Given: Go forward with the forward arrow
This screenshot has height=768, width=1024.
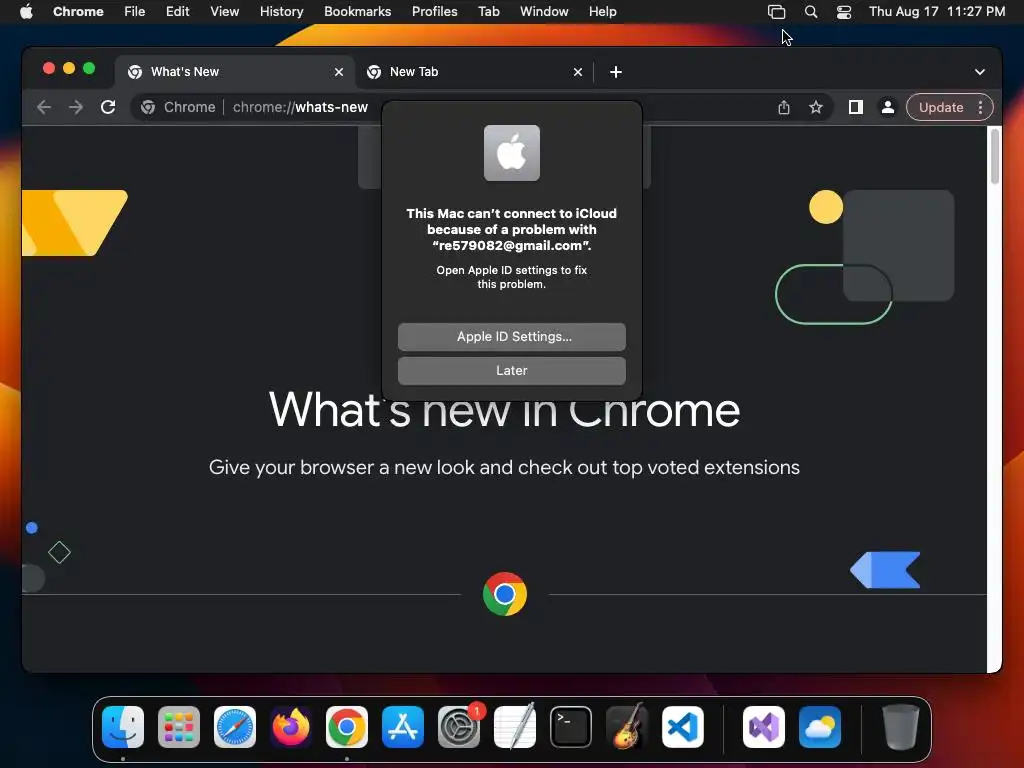Looking at the screenshot, I should [x=76, y=107].
